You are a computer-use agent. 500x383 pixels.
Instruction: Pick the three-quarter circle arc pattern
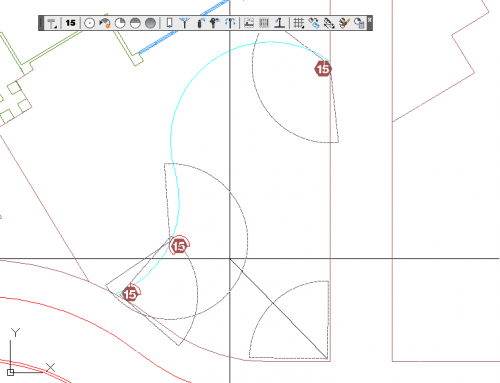120,23
